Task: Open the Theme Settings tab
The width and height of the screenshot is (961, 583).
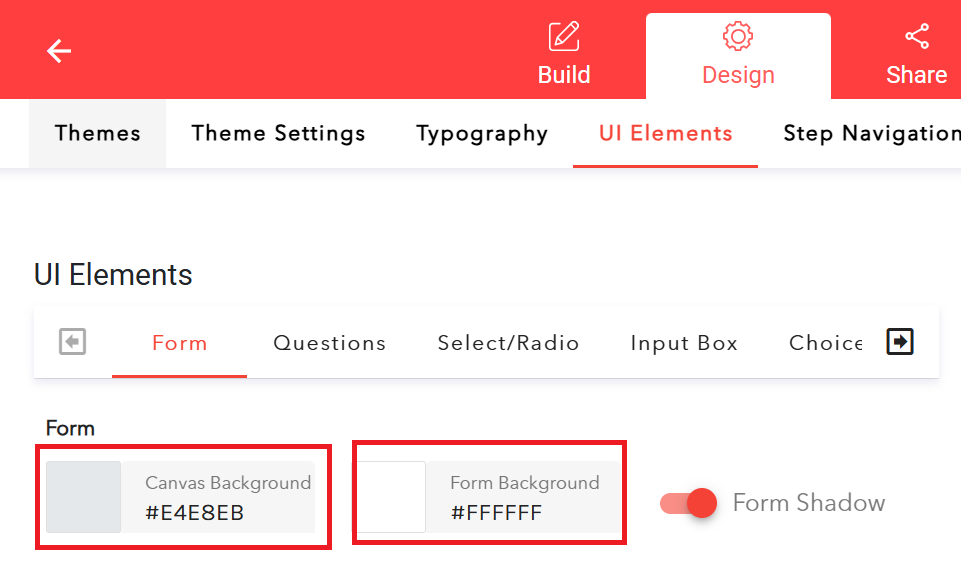Action: [278, 133]
